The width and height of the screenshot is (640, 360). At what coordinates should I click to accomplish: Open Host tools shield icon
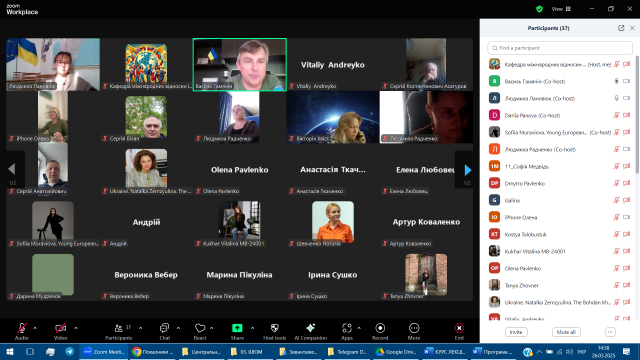(274, 328)
